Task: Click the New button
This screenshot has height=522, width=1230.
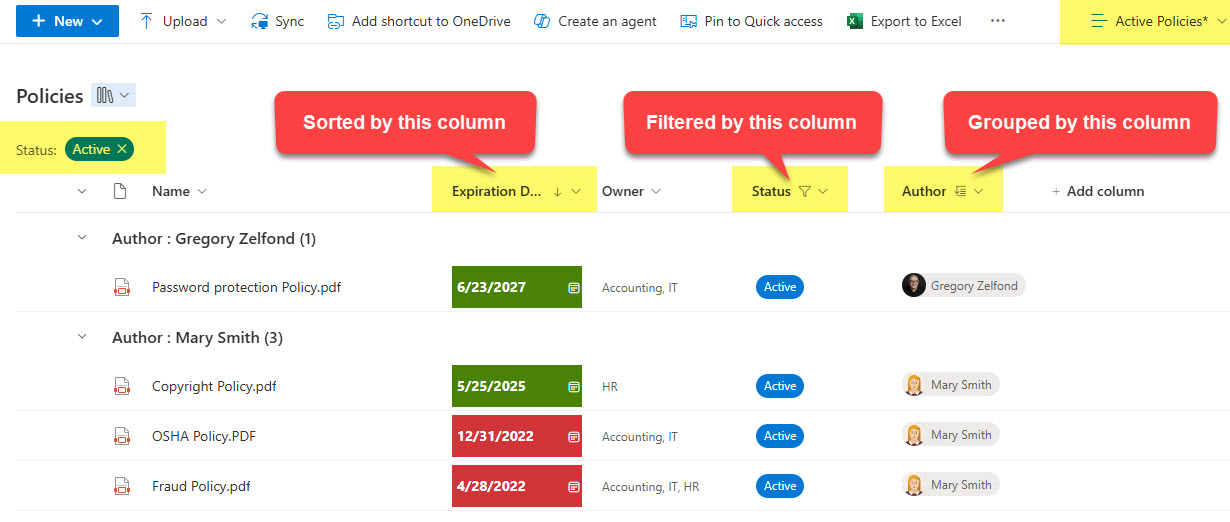Action: (x=67, y=21)
